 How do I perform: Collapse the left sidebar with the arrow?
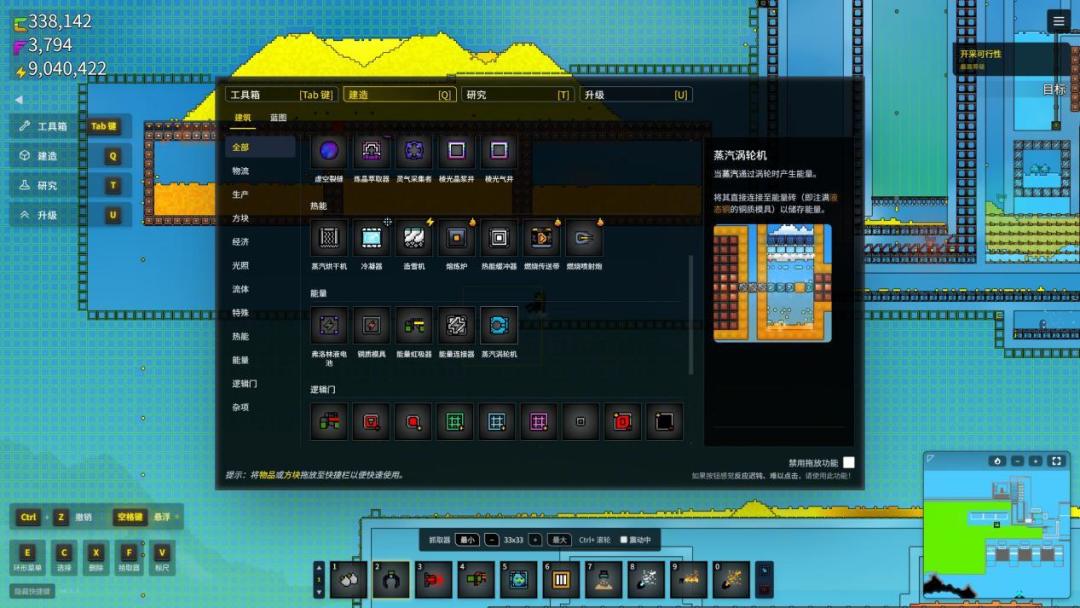click(19, 100)
